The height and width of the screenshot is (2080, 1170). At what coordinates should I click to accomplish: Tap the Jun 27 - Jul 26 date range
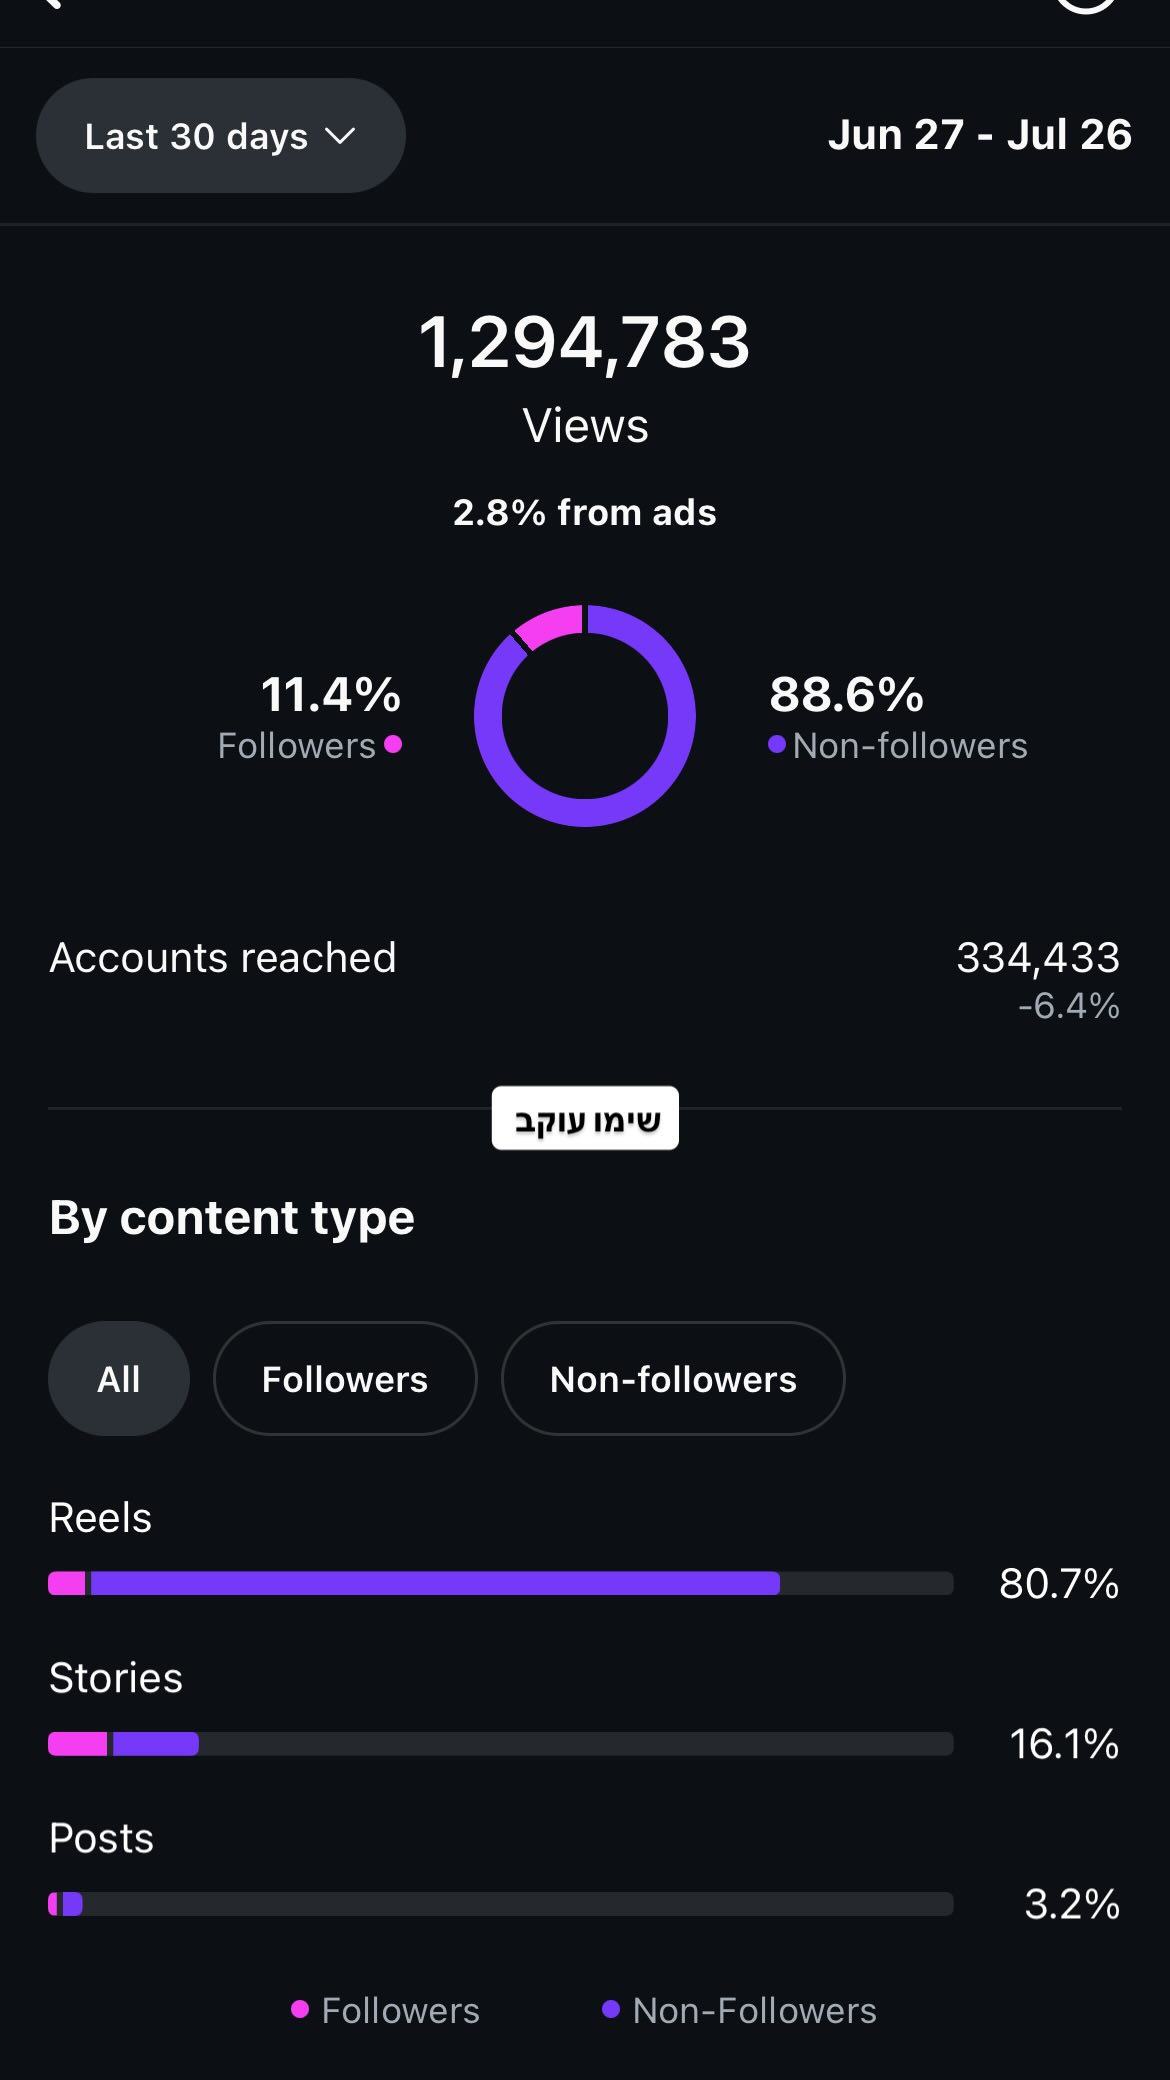click(979, 135)
